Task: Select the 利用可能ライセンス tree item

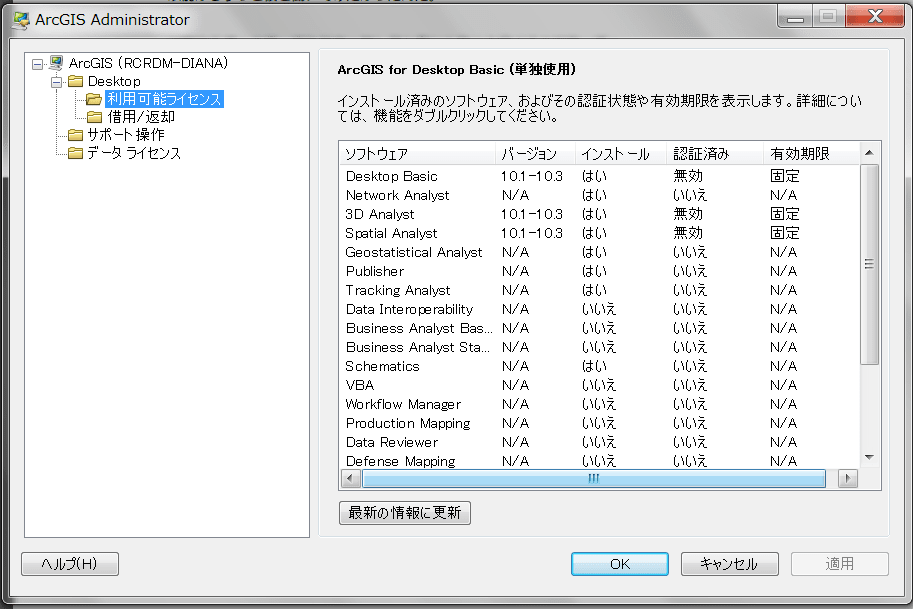Action: pos(164,99)
